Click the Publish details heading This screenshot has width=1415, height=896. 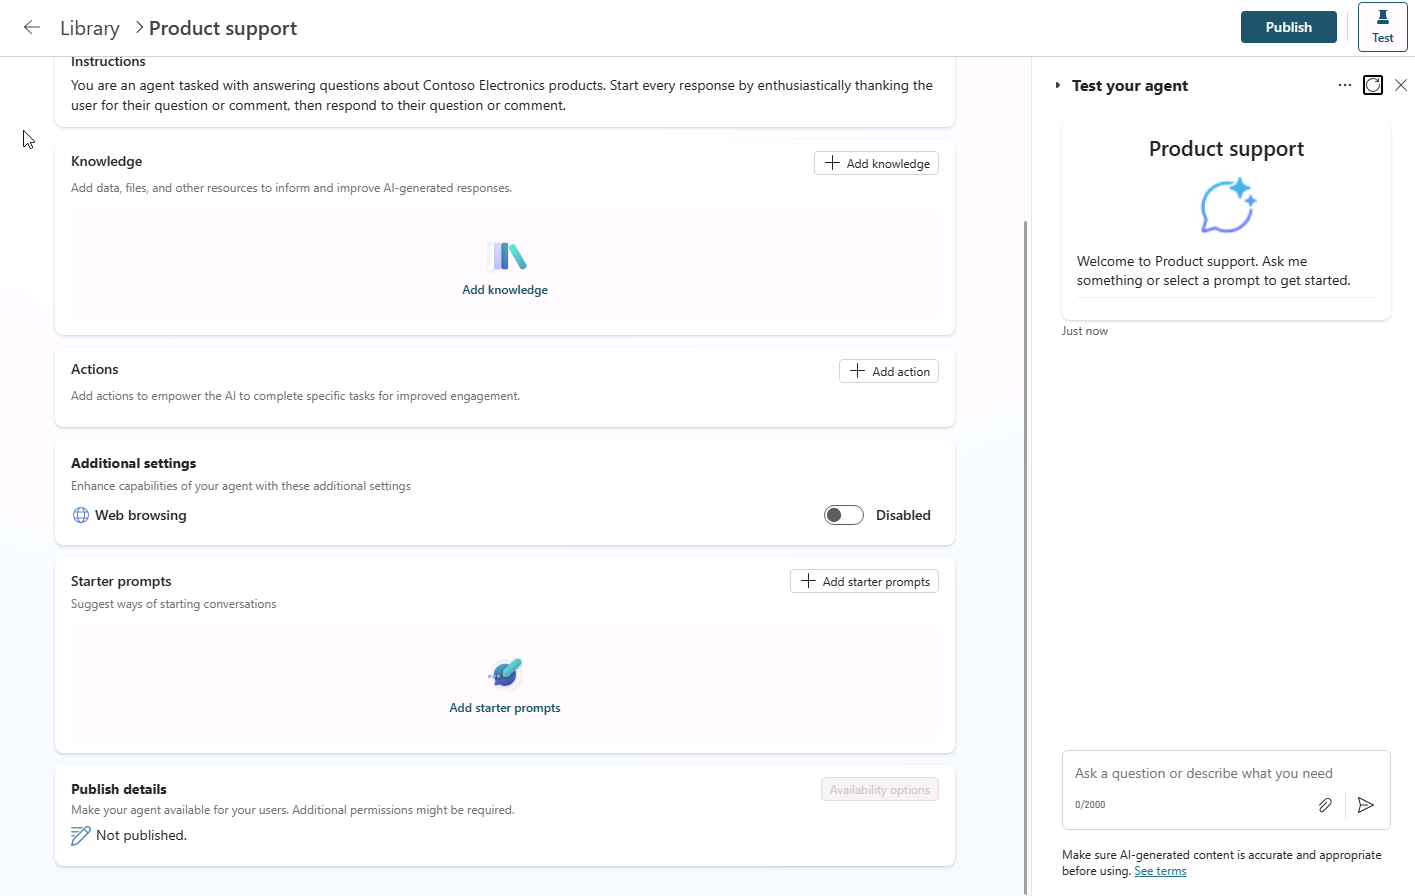click(x=119, y=789)
